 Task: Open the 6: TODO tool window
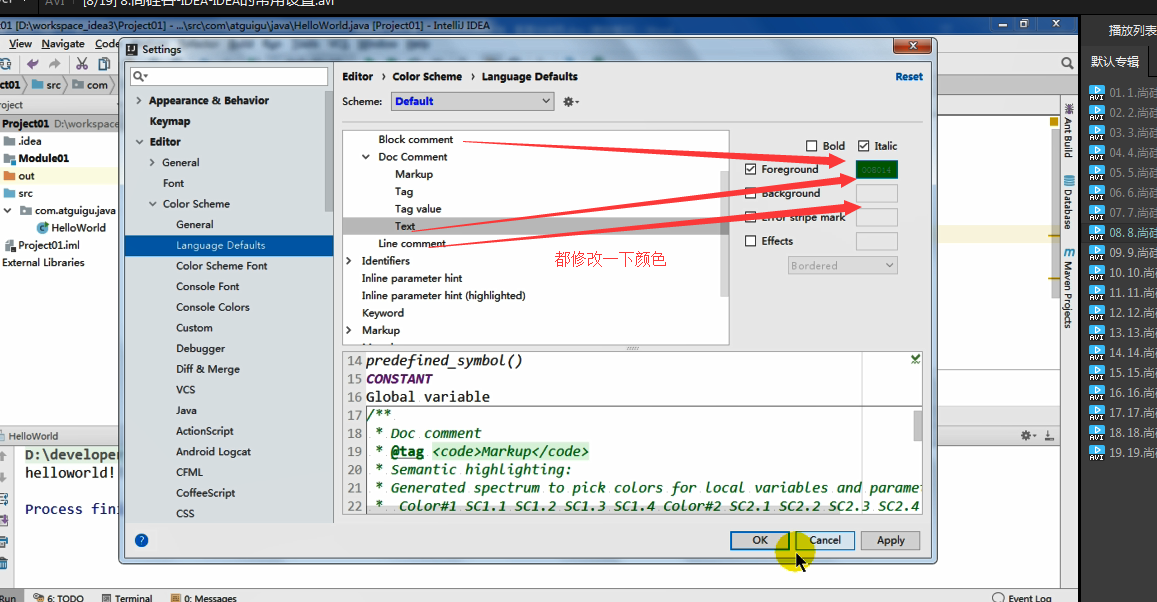click(58, 598)
